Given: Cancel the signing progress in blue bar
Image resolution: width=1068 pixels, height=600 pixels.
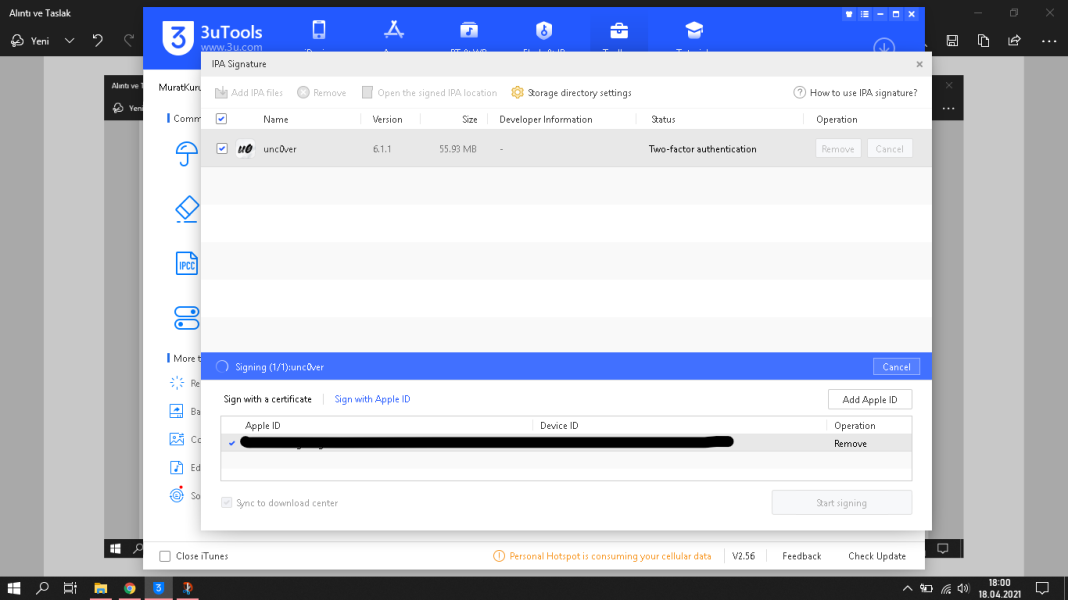Looking at the screenshot, I should pyautogui.click(x=896, y=367).
